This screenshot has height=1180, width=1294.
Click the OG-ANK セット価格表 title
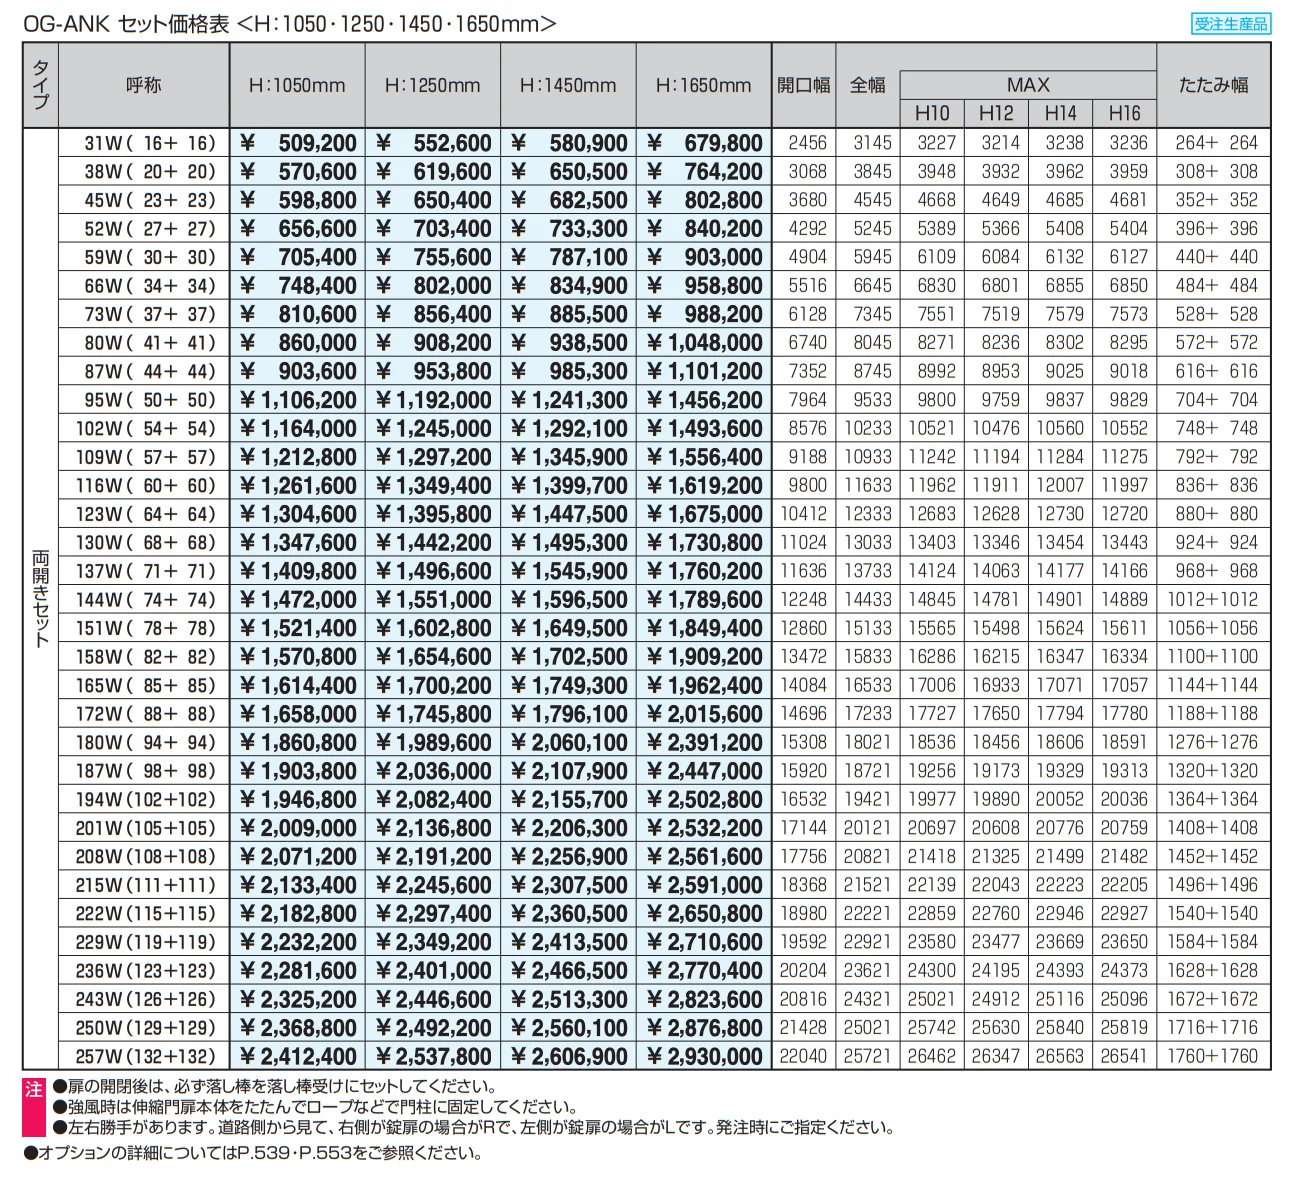289,24
